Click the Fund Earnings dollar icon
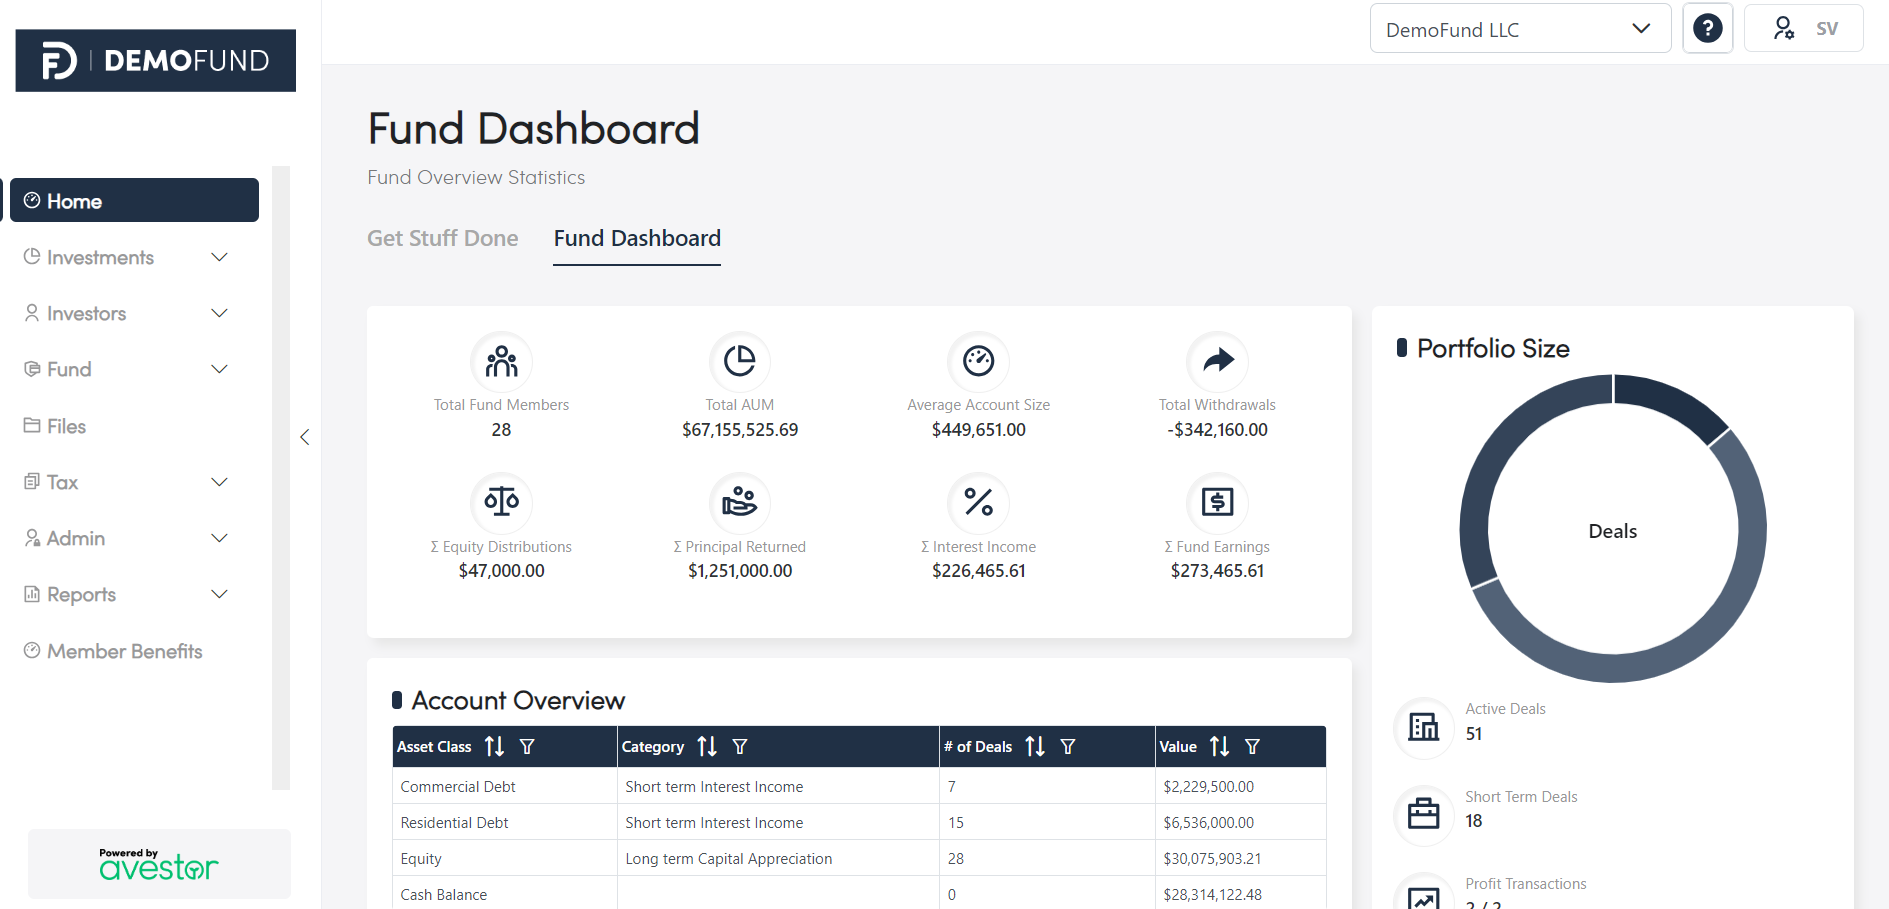This screenshot has width=1889, height=909. (1217, 504)
